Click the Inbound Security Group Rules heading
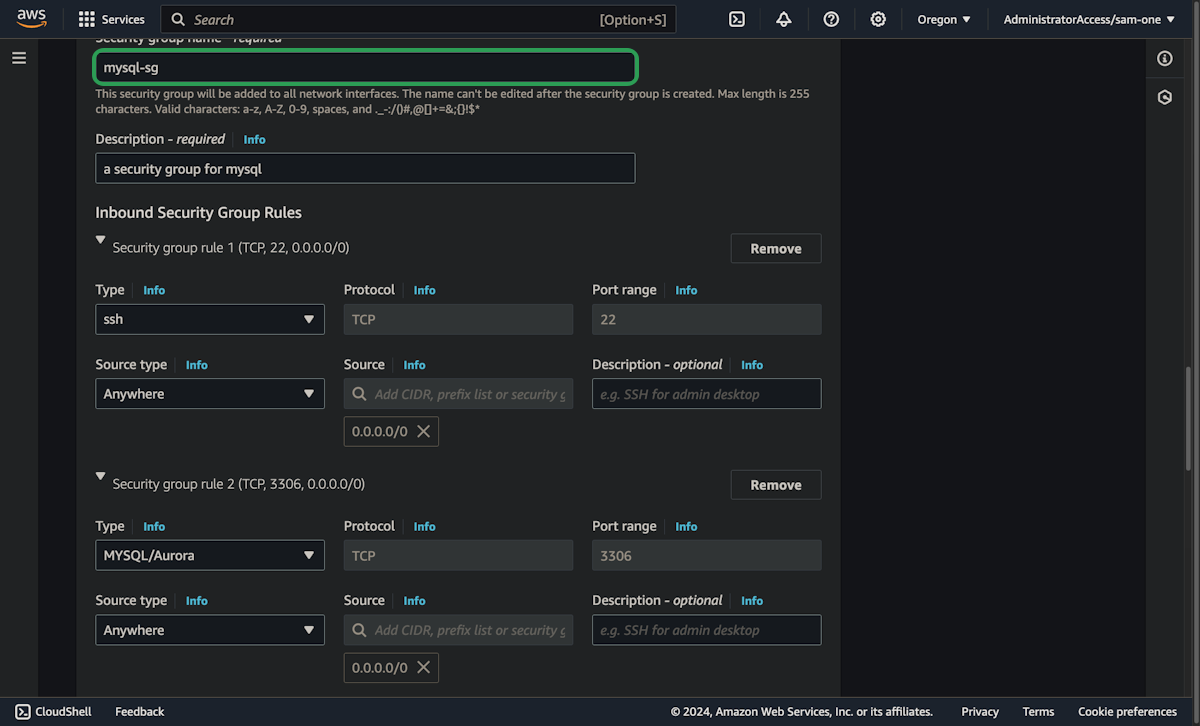Viewport: 1200px width, 726px height. click(198, 212)
